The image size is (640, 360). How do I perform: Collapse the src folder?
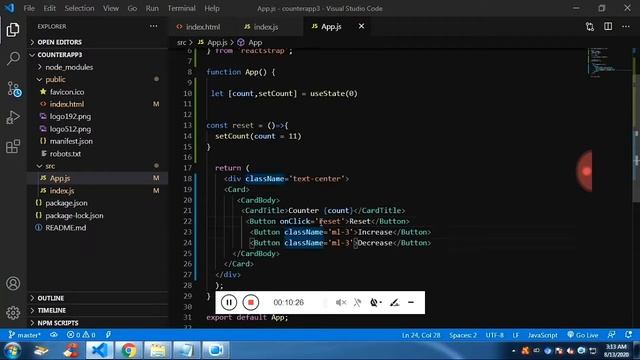pos(98,166)
